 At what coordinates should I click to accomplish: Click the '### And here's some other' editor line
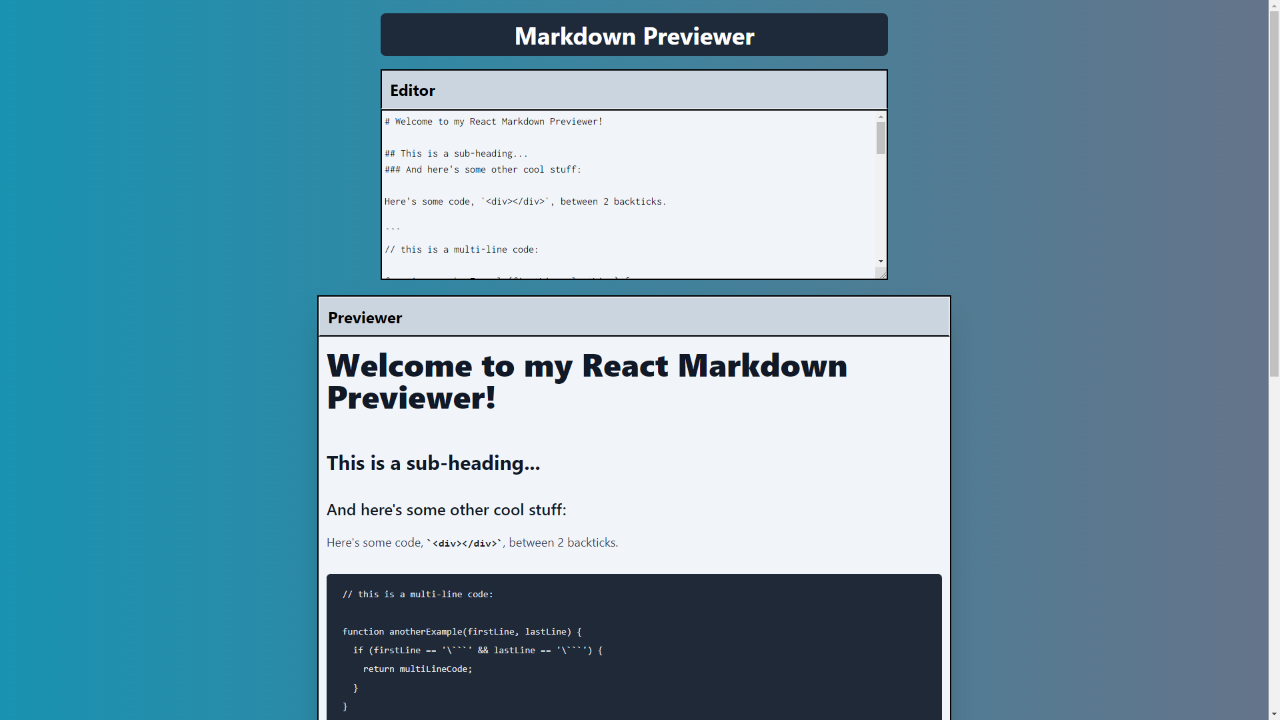(x=483, y=170)
